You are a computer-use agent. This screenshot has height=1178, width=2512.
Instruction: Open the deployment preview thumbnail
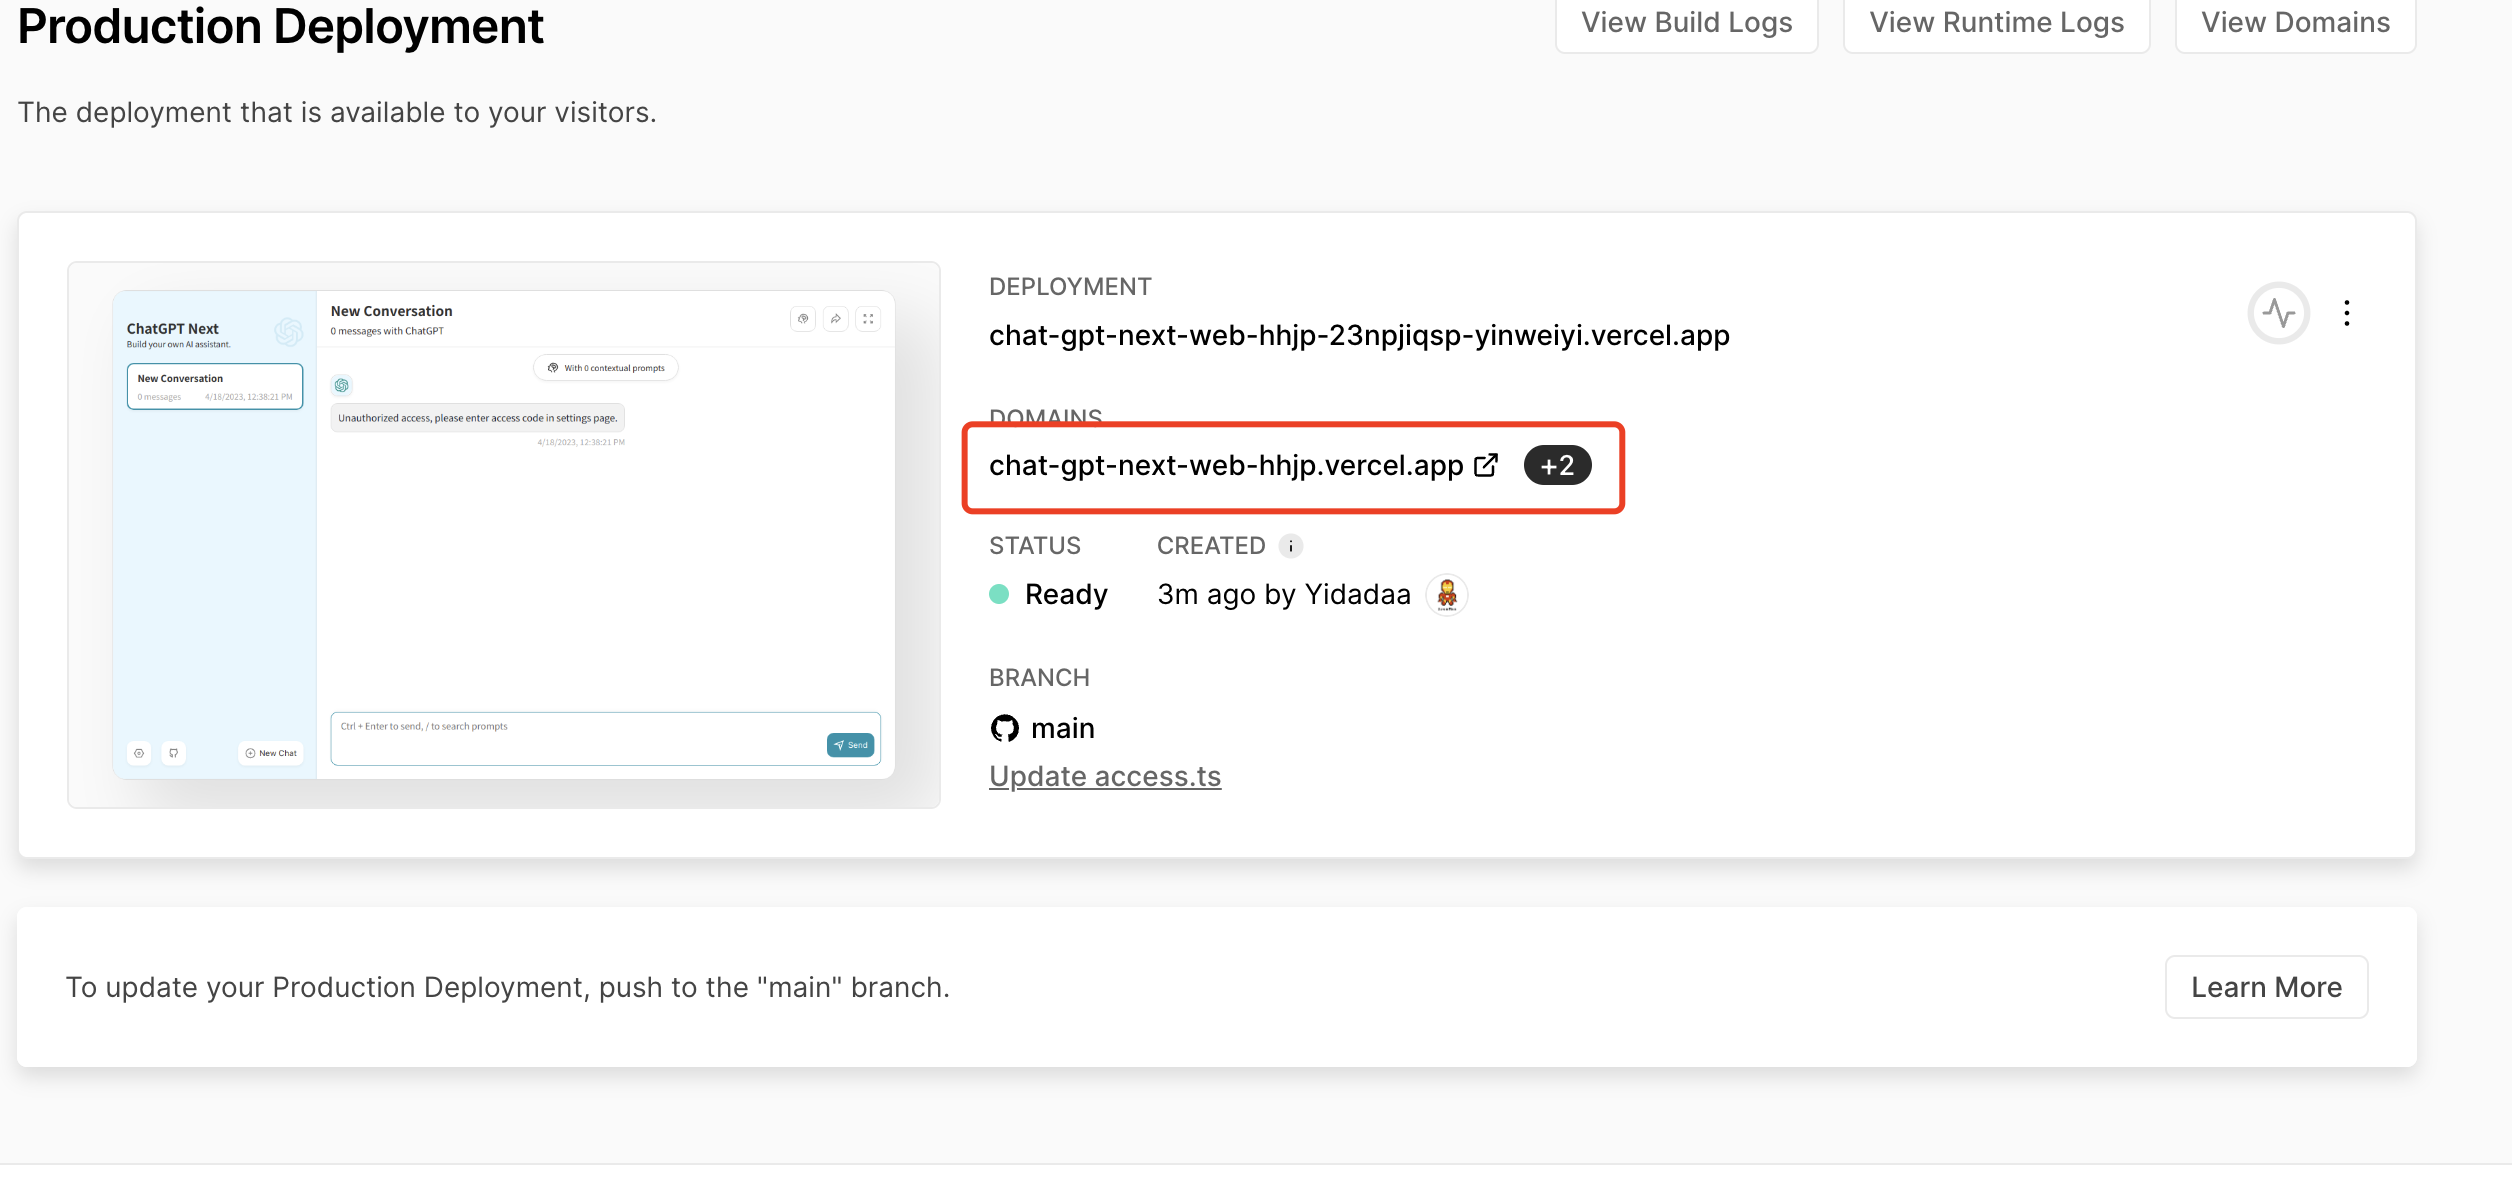coord(504,535)
